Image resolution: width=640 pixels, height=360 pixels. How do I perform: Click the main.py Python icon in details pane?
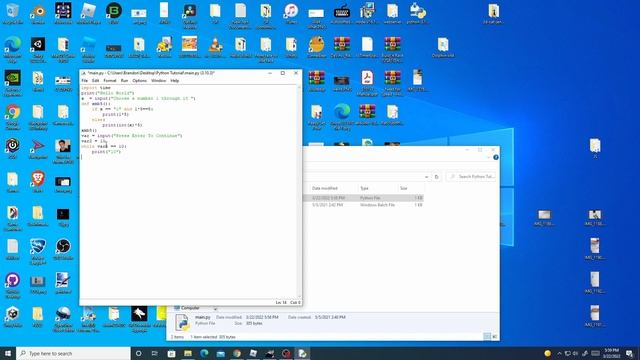click(x=182, y=322)
